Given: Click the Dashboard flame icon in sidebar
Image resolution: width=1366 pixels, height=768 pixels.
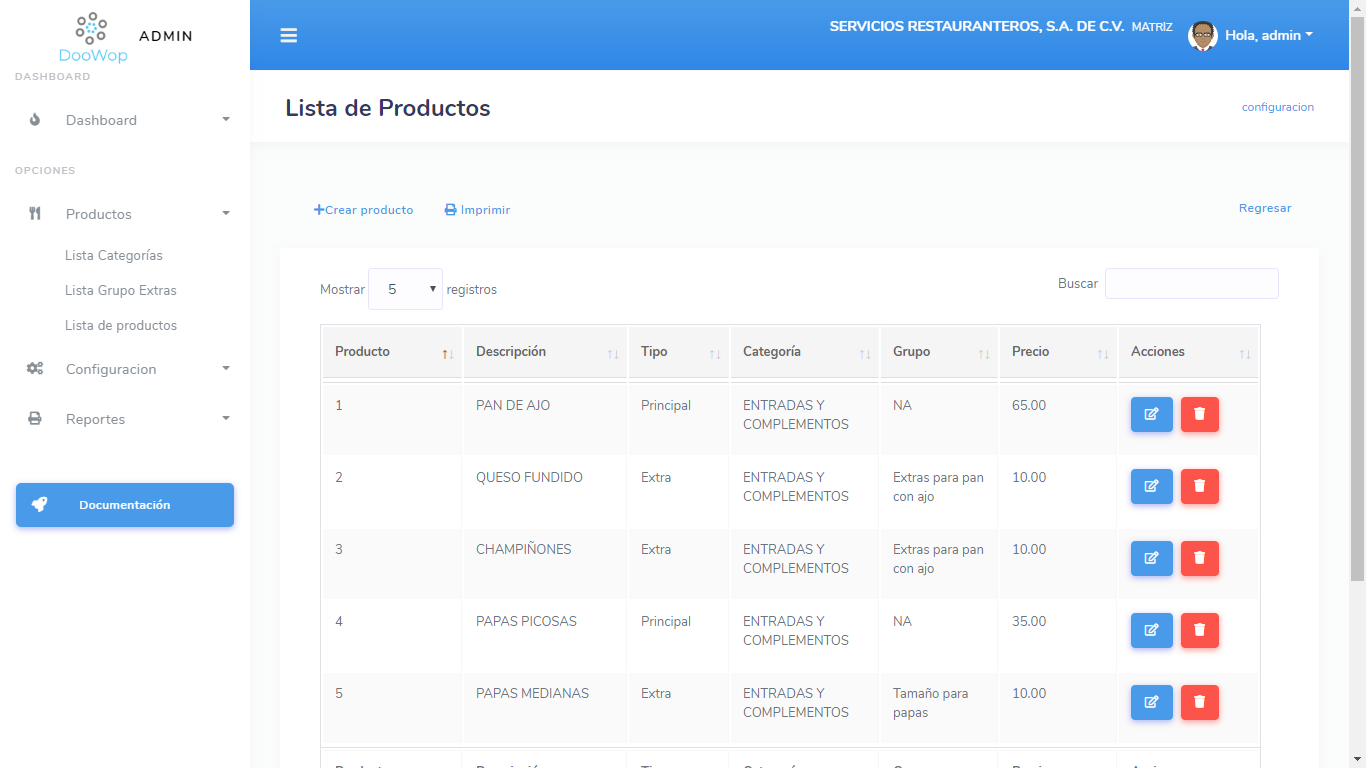Looking at the screenshot, I should [x=35, y=119].
